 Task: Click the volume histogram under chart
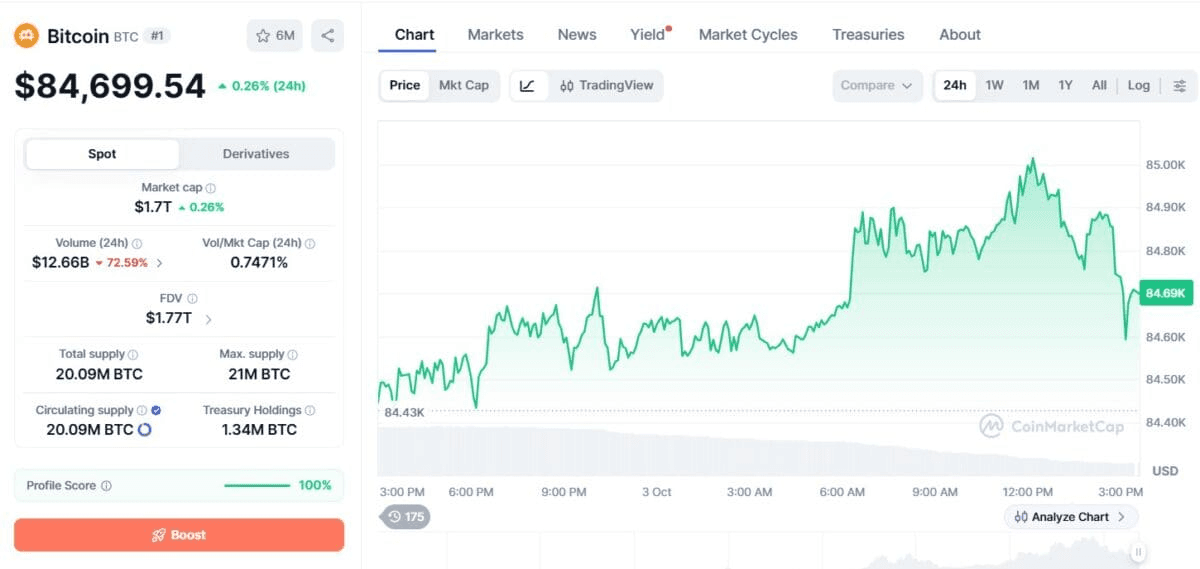[758, 452]
